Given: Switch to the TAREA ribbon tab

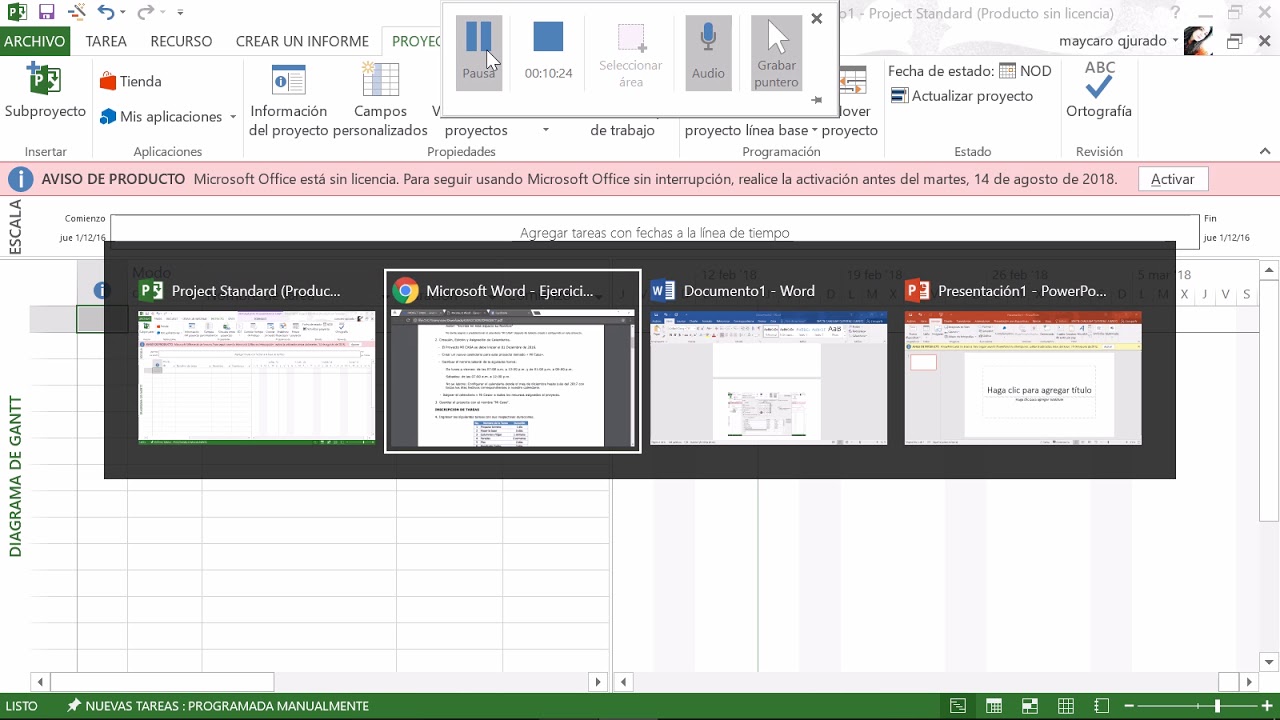Looking at the screenshot, I should click(x=106, y=41).
